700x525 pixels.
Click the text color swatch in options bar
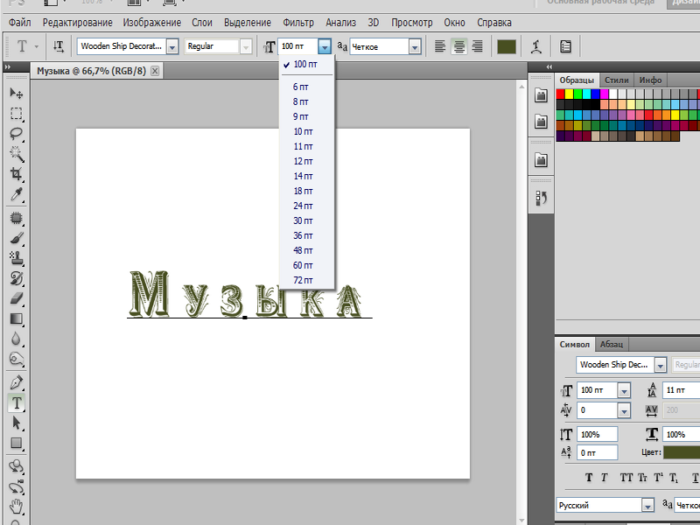pyautogui.click(x=506, y=46)
